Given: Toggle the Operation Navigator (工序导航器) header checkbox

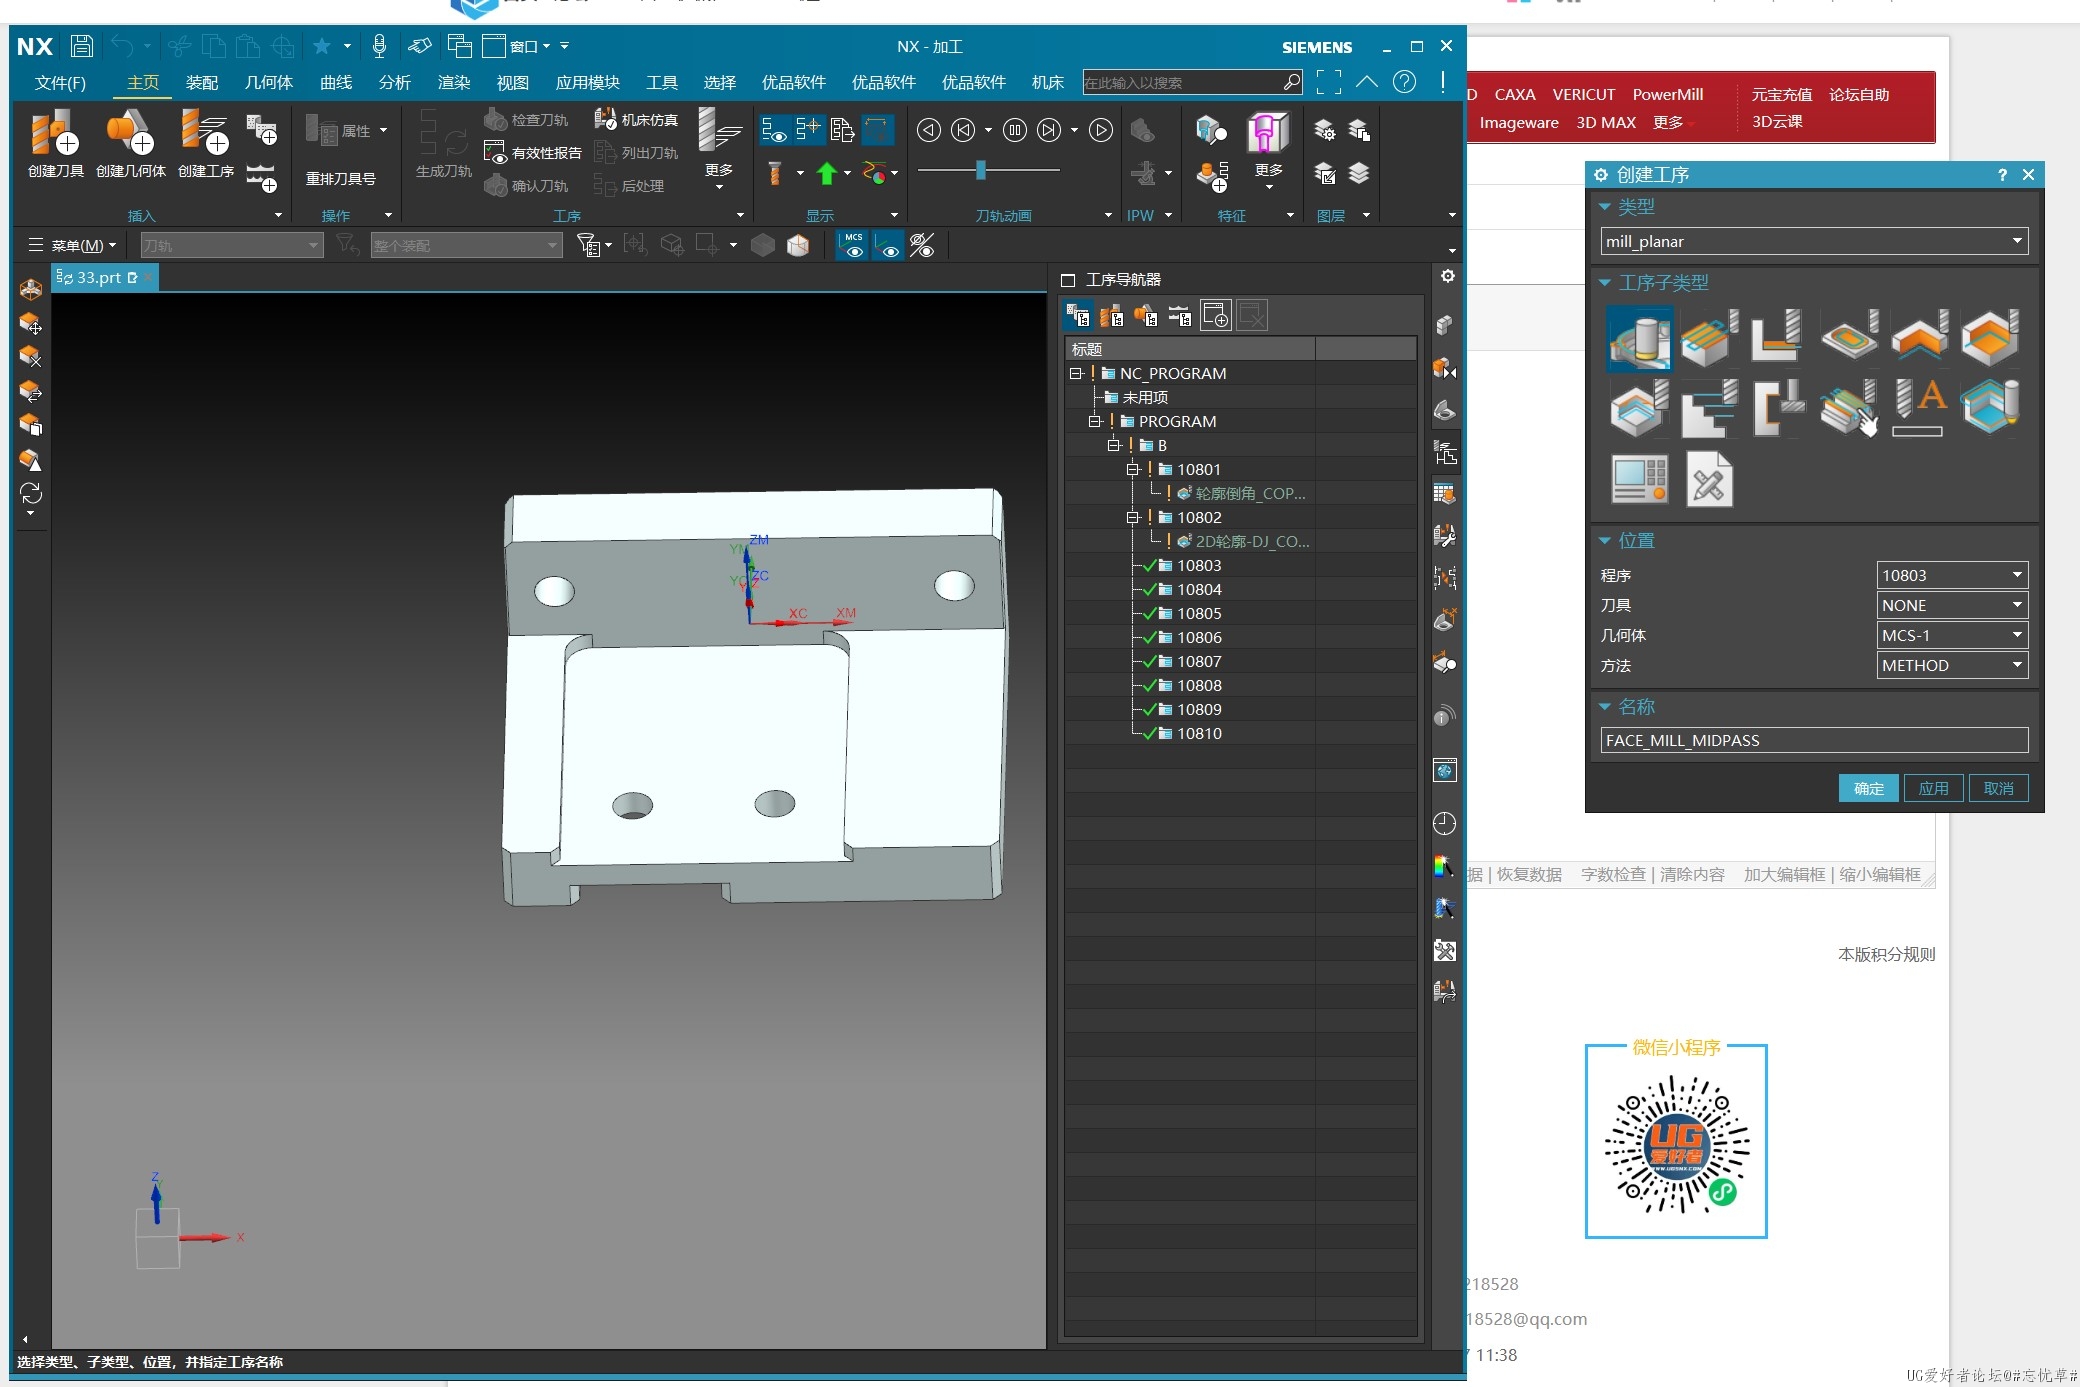Looking at the screenshot, I should point(1068,280).
